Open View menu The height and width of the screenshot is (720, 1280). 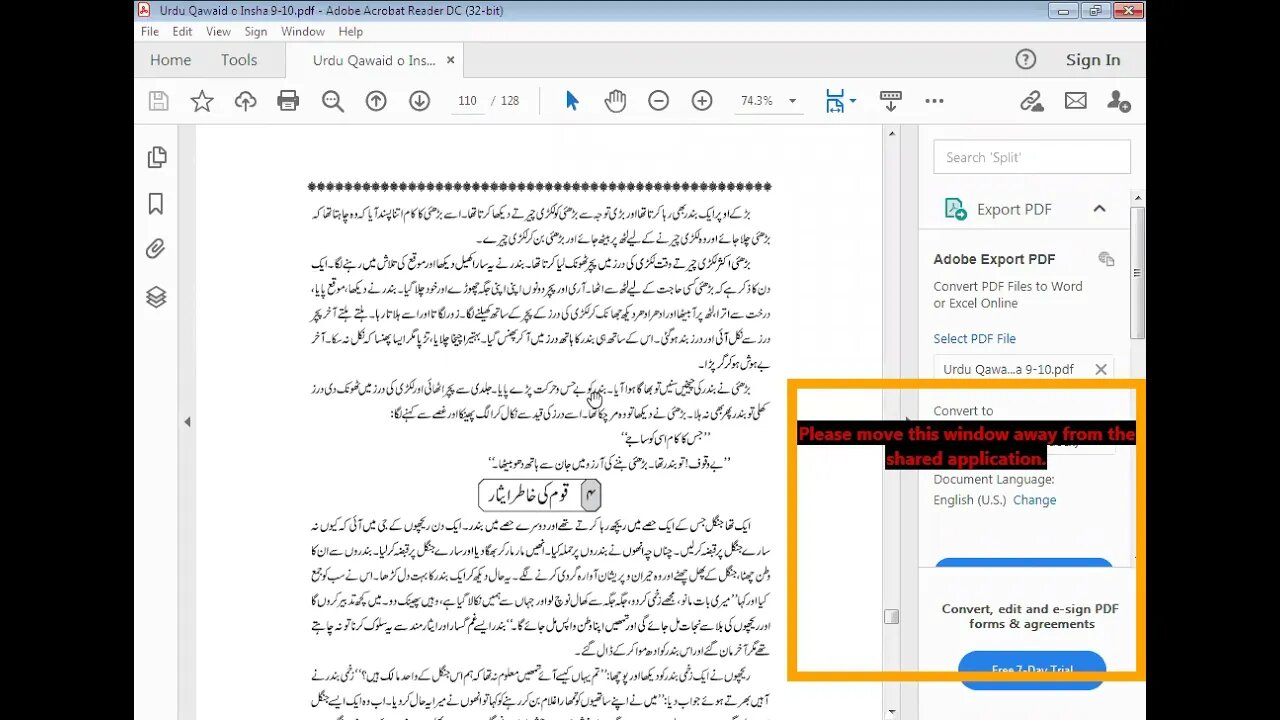click(x=218, y=32)
